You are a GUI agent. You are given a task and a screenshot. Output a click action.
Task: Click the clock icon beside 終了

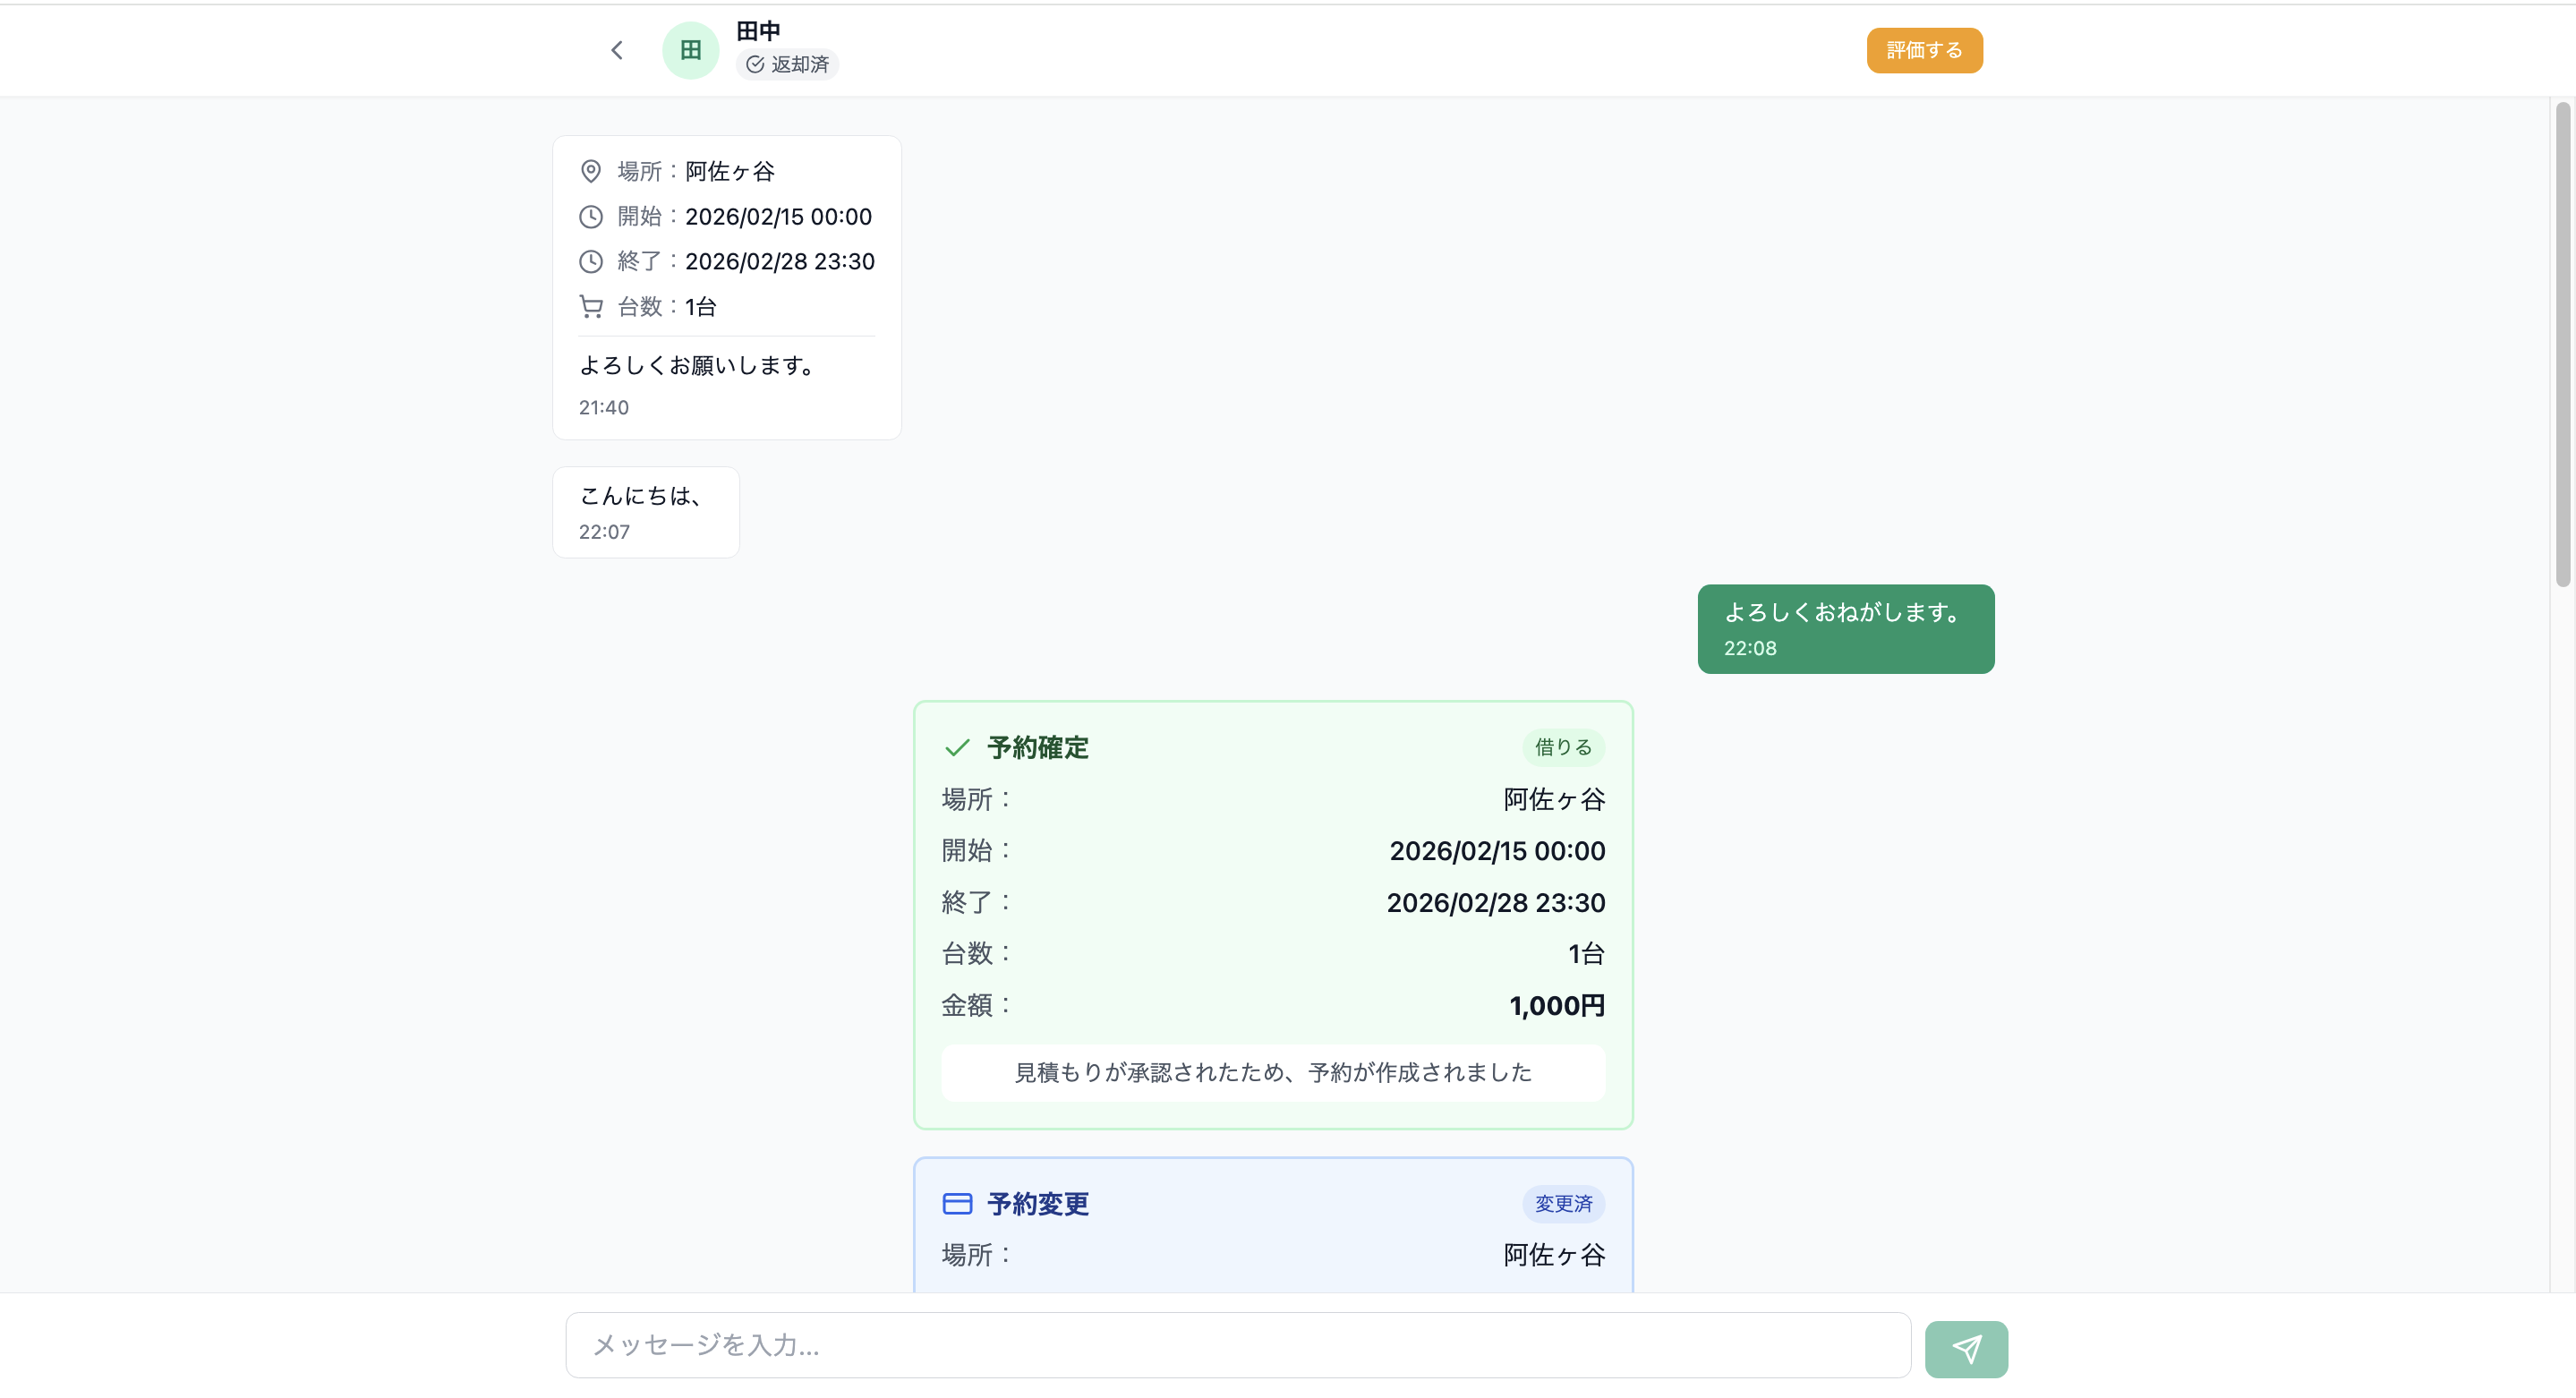tap(591, 262)
